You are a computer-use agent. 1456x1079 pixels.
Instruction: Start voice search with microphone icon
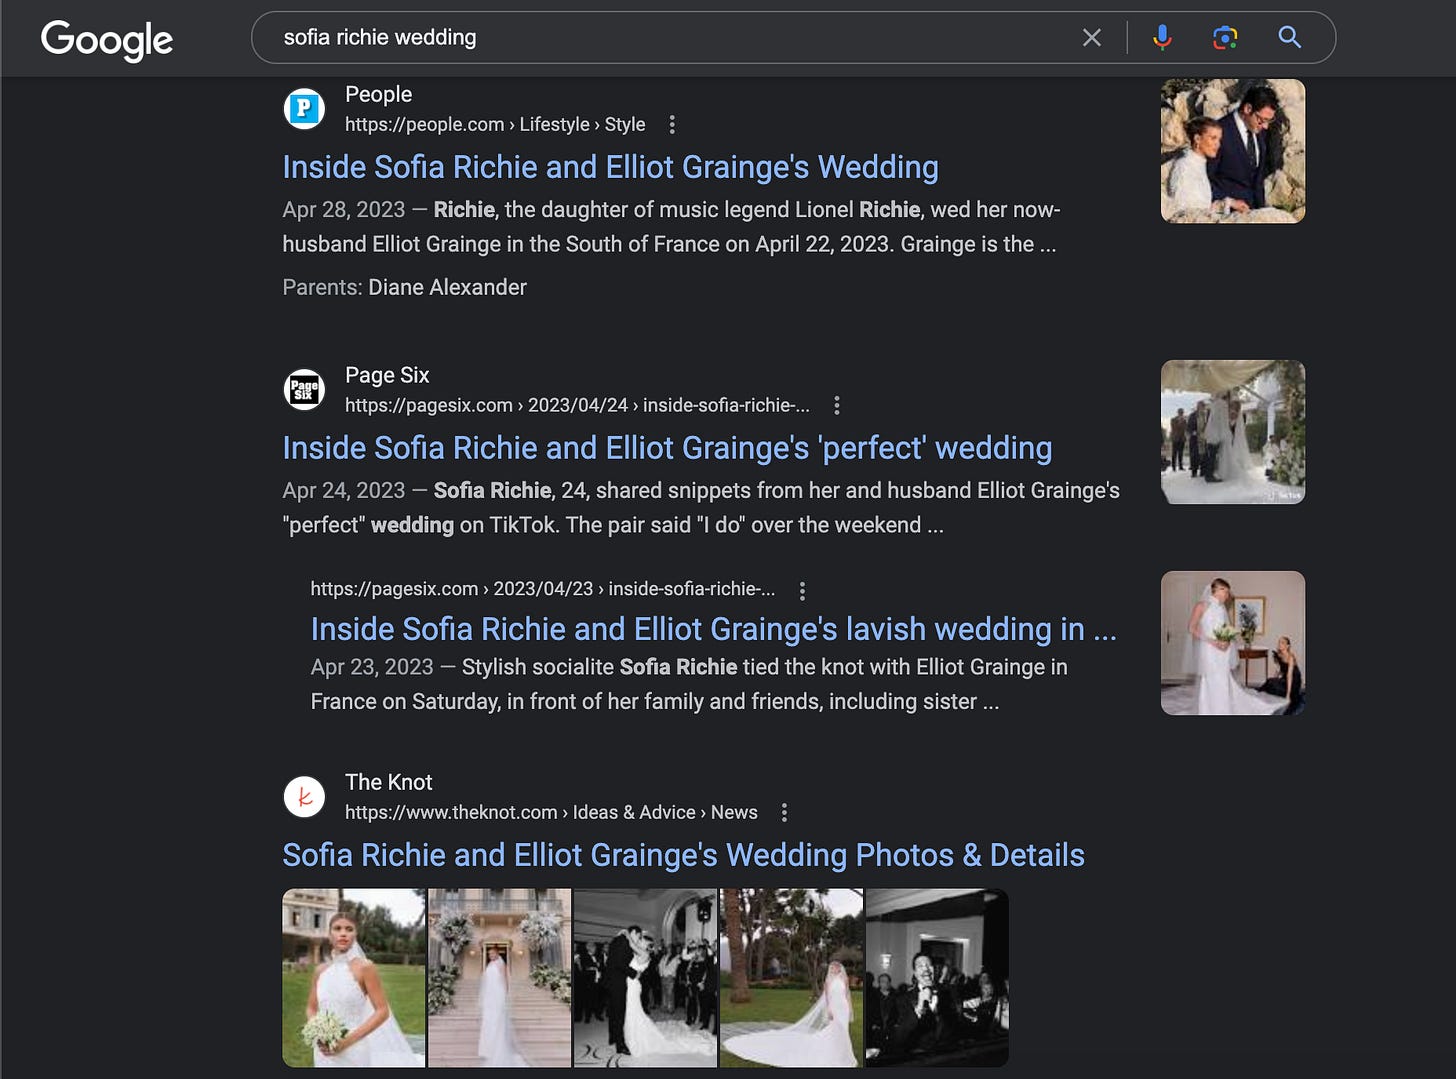click(1162, 38)
